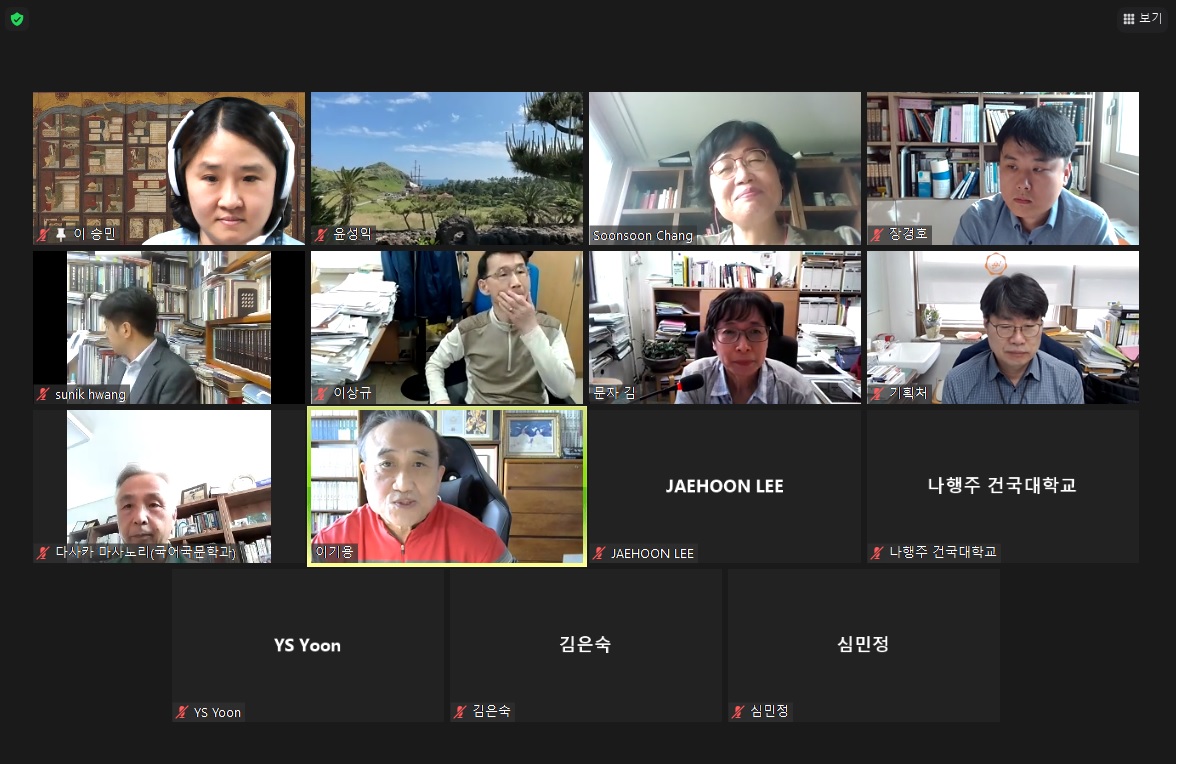This screenshot has height=764, width=1177.
Task: Click the 이상규 name label
Action: (353, 393)
